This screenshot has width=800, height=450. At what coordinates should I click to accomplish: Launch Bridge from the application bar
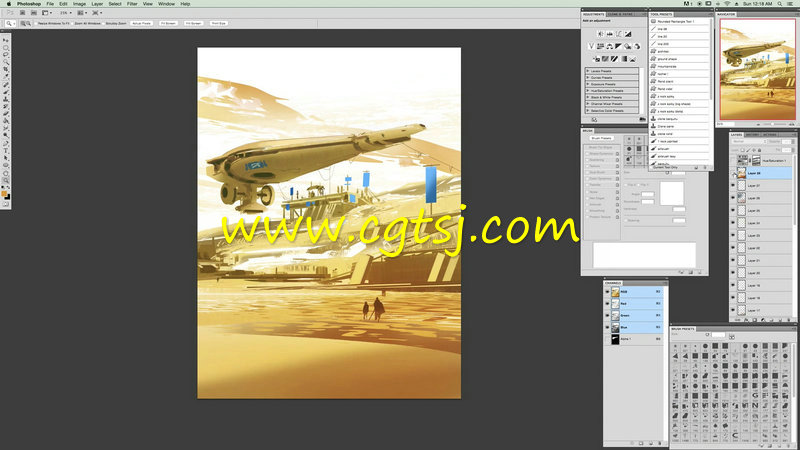22,13
